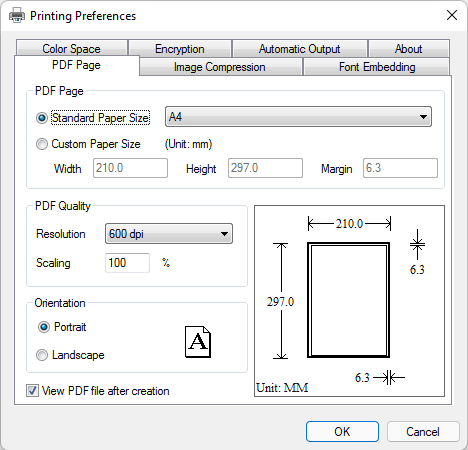Select Standard Paper Size radio button

(42, 118)
